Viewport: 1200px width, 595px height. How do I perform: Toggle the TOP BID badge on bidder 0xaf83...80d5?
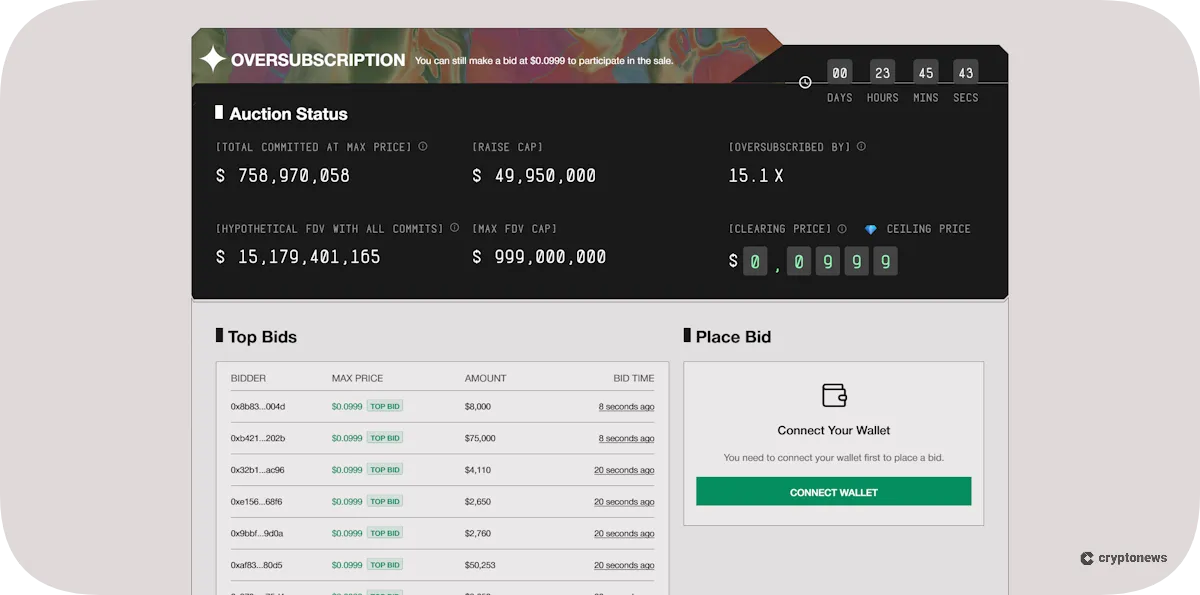click(x=385, y=565)
